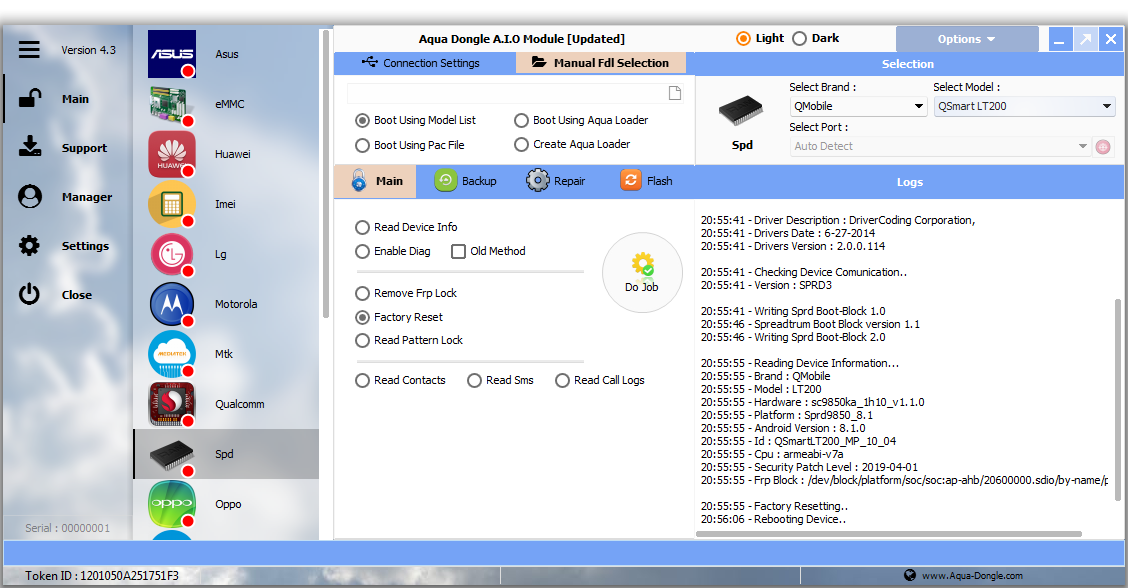Open the Select Brand dropdown showing QMobile
1128x588 pixels.
click(858, 107)
